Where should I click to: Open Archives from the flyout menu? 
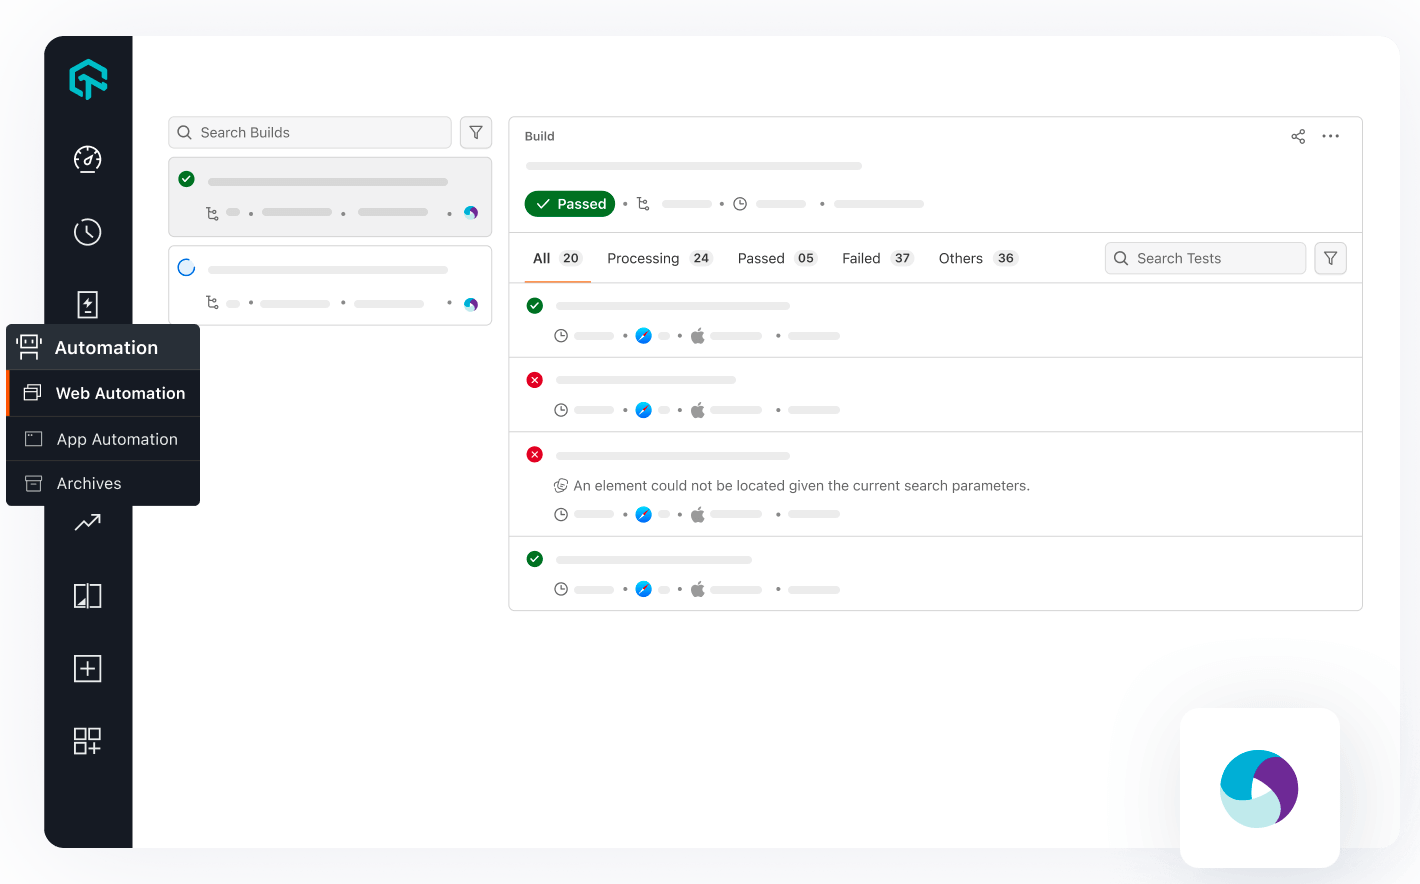(104, 483)
